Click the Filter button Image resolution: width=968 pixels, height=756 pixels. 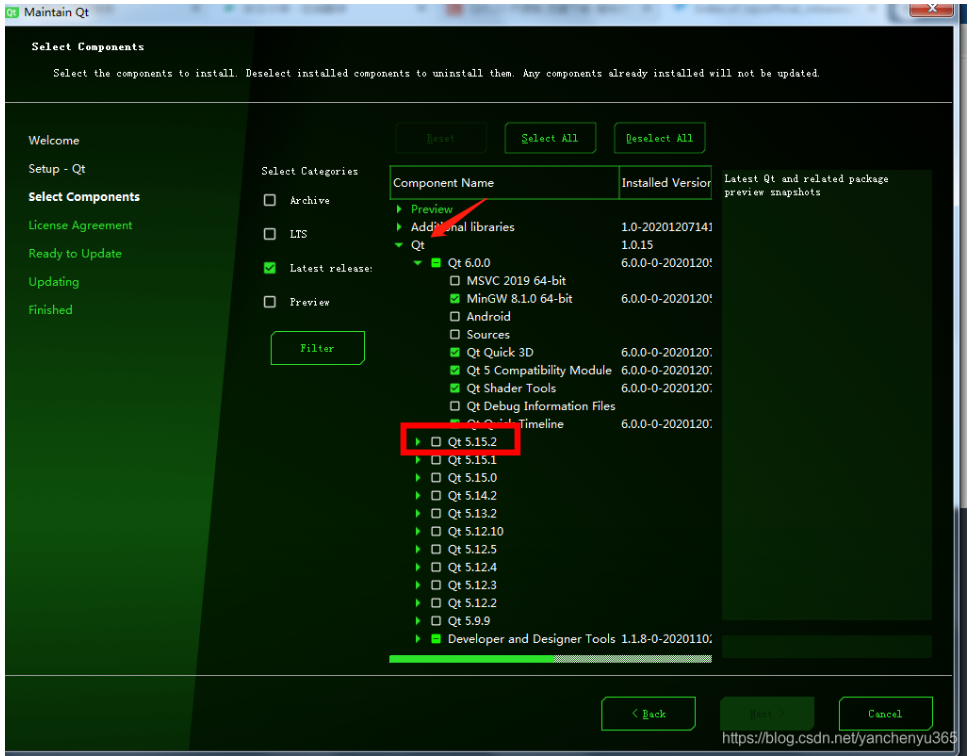pyautogui.click(x=317, y=348)
